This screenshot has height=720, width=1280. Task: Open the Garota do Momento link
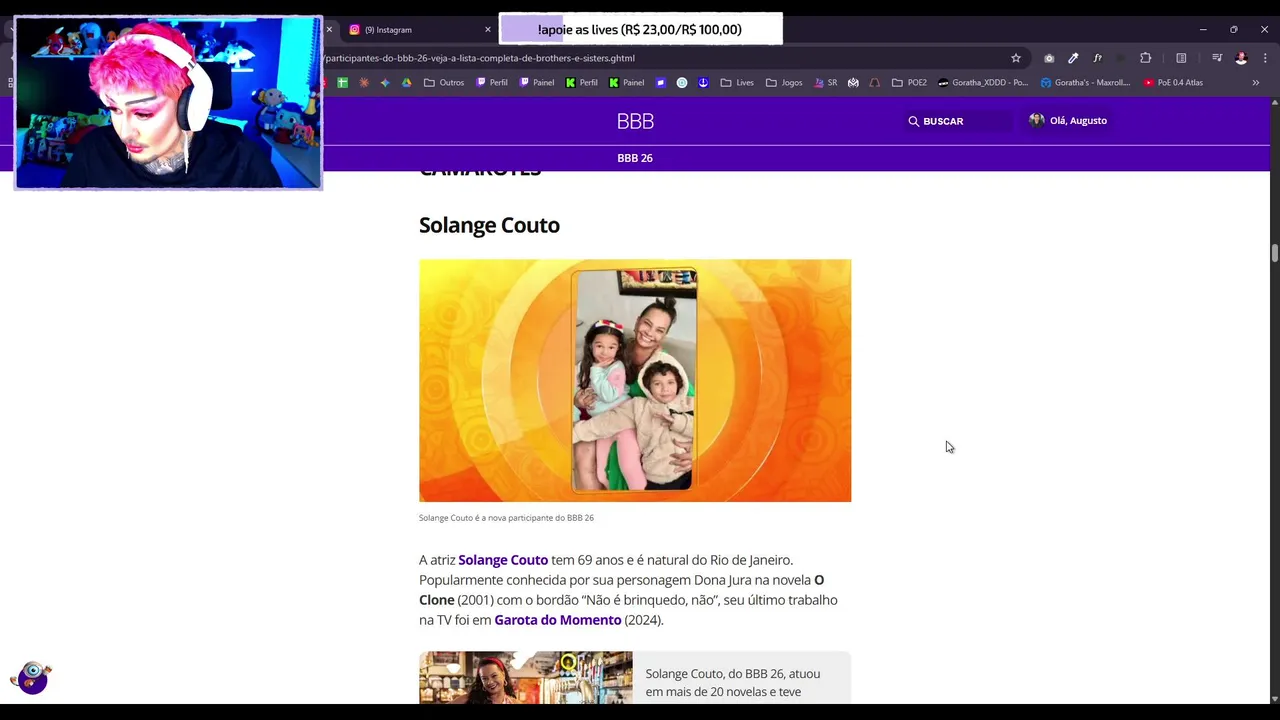[557, 620]
